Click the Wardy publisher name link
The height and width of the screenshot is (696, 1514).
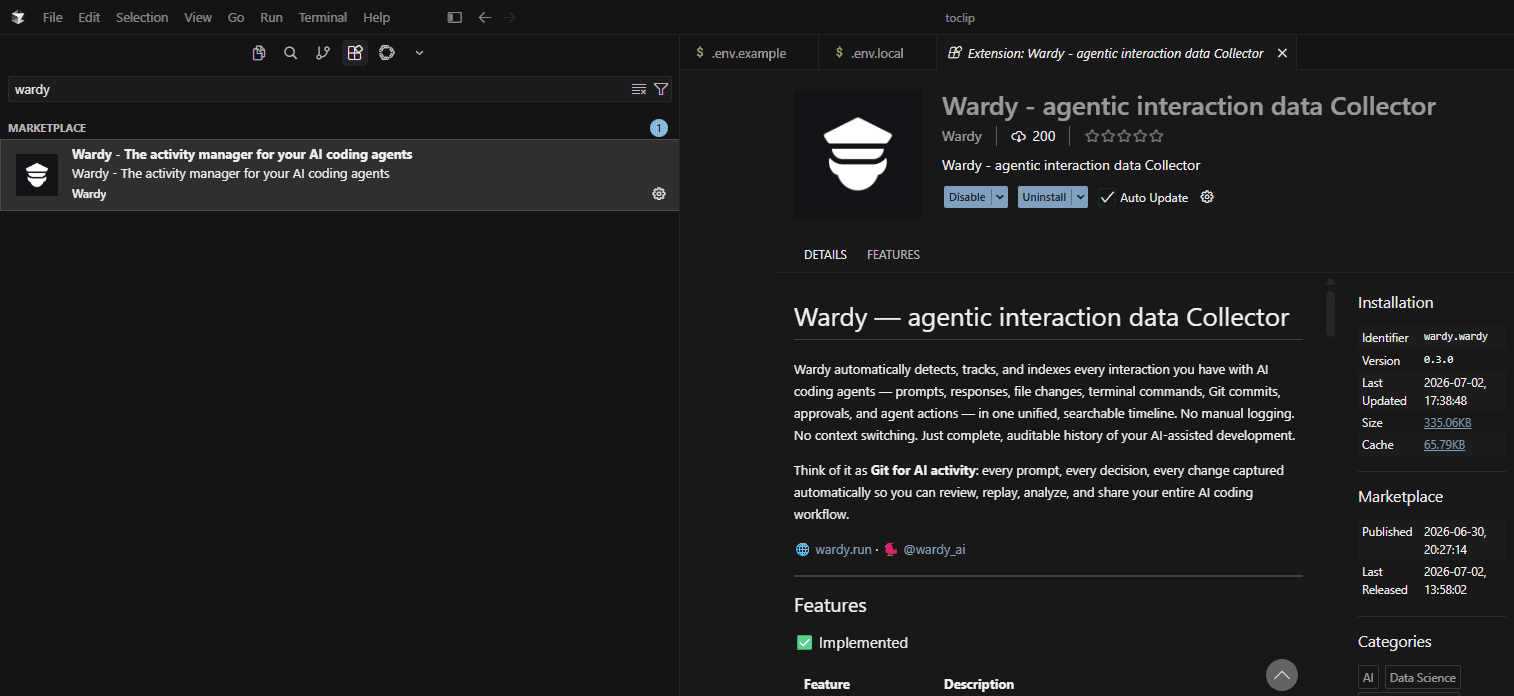[x=962, y=136]
